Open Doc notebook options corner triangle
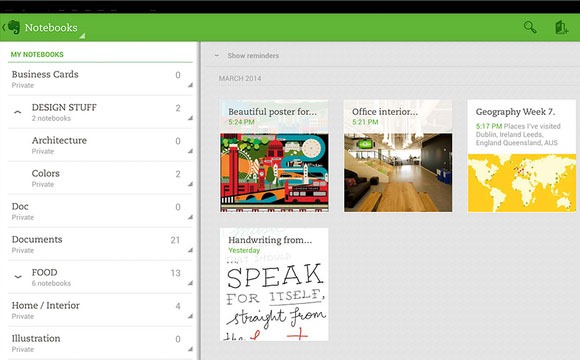This screenshot has height=360, width=580. pos(190,217)
